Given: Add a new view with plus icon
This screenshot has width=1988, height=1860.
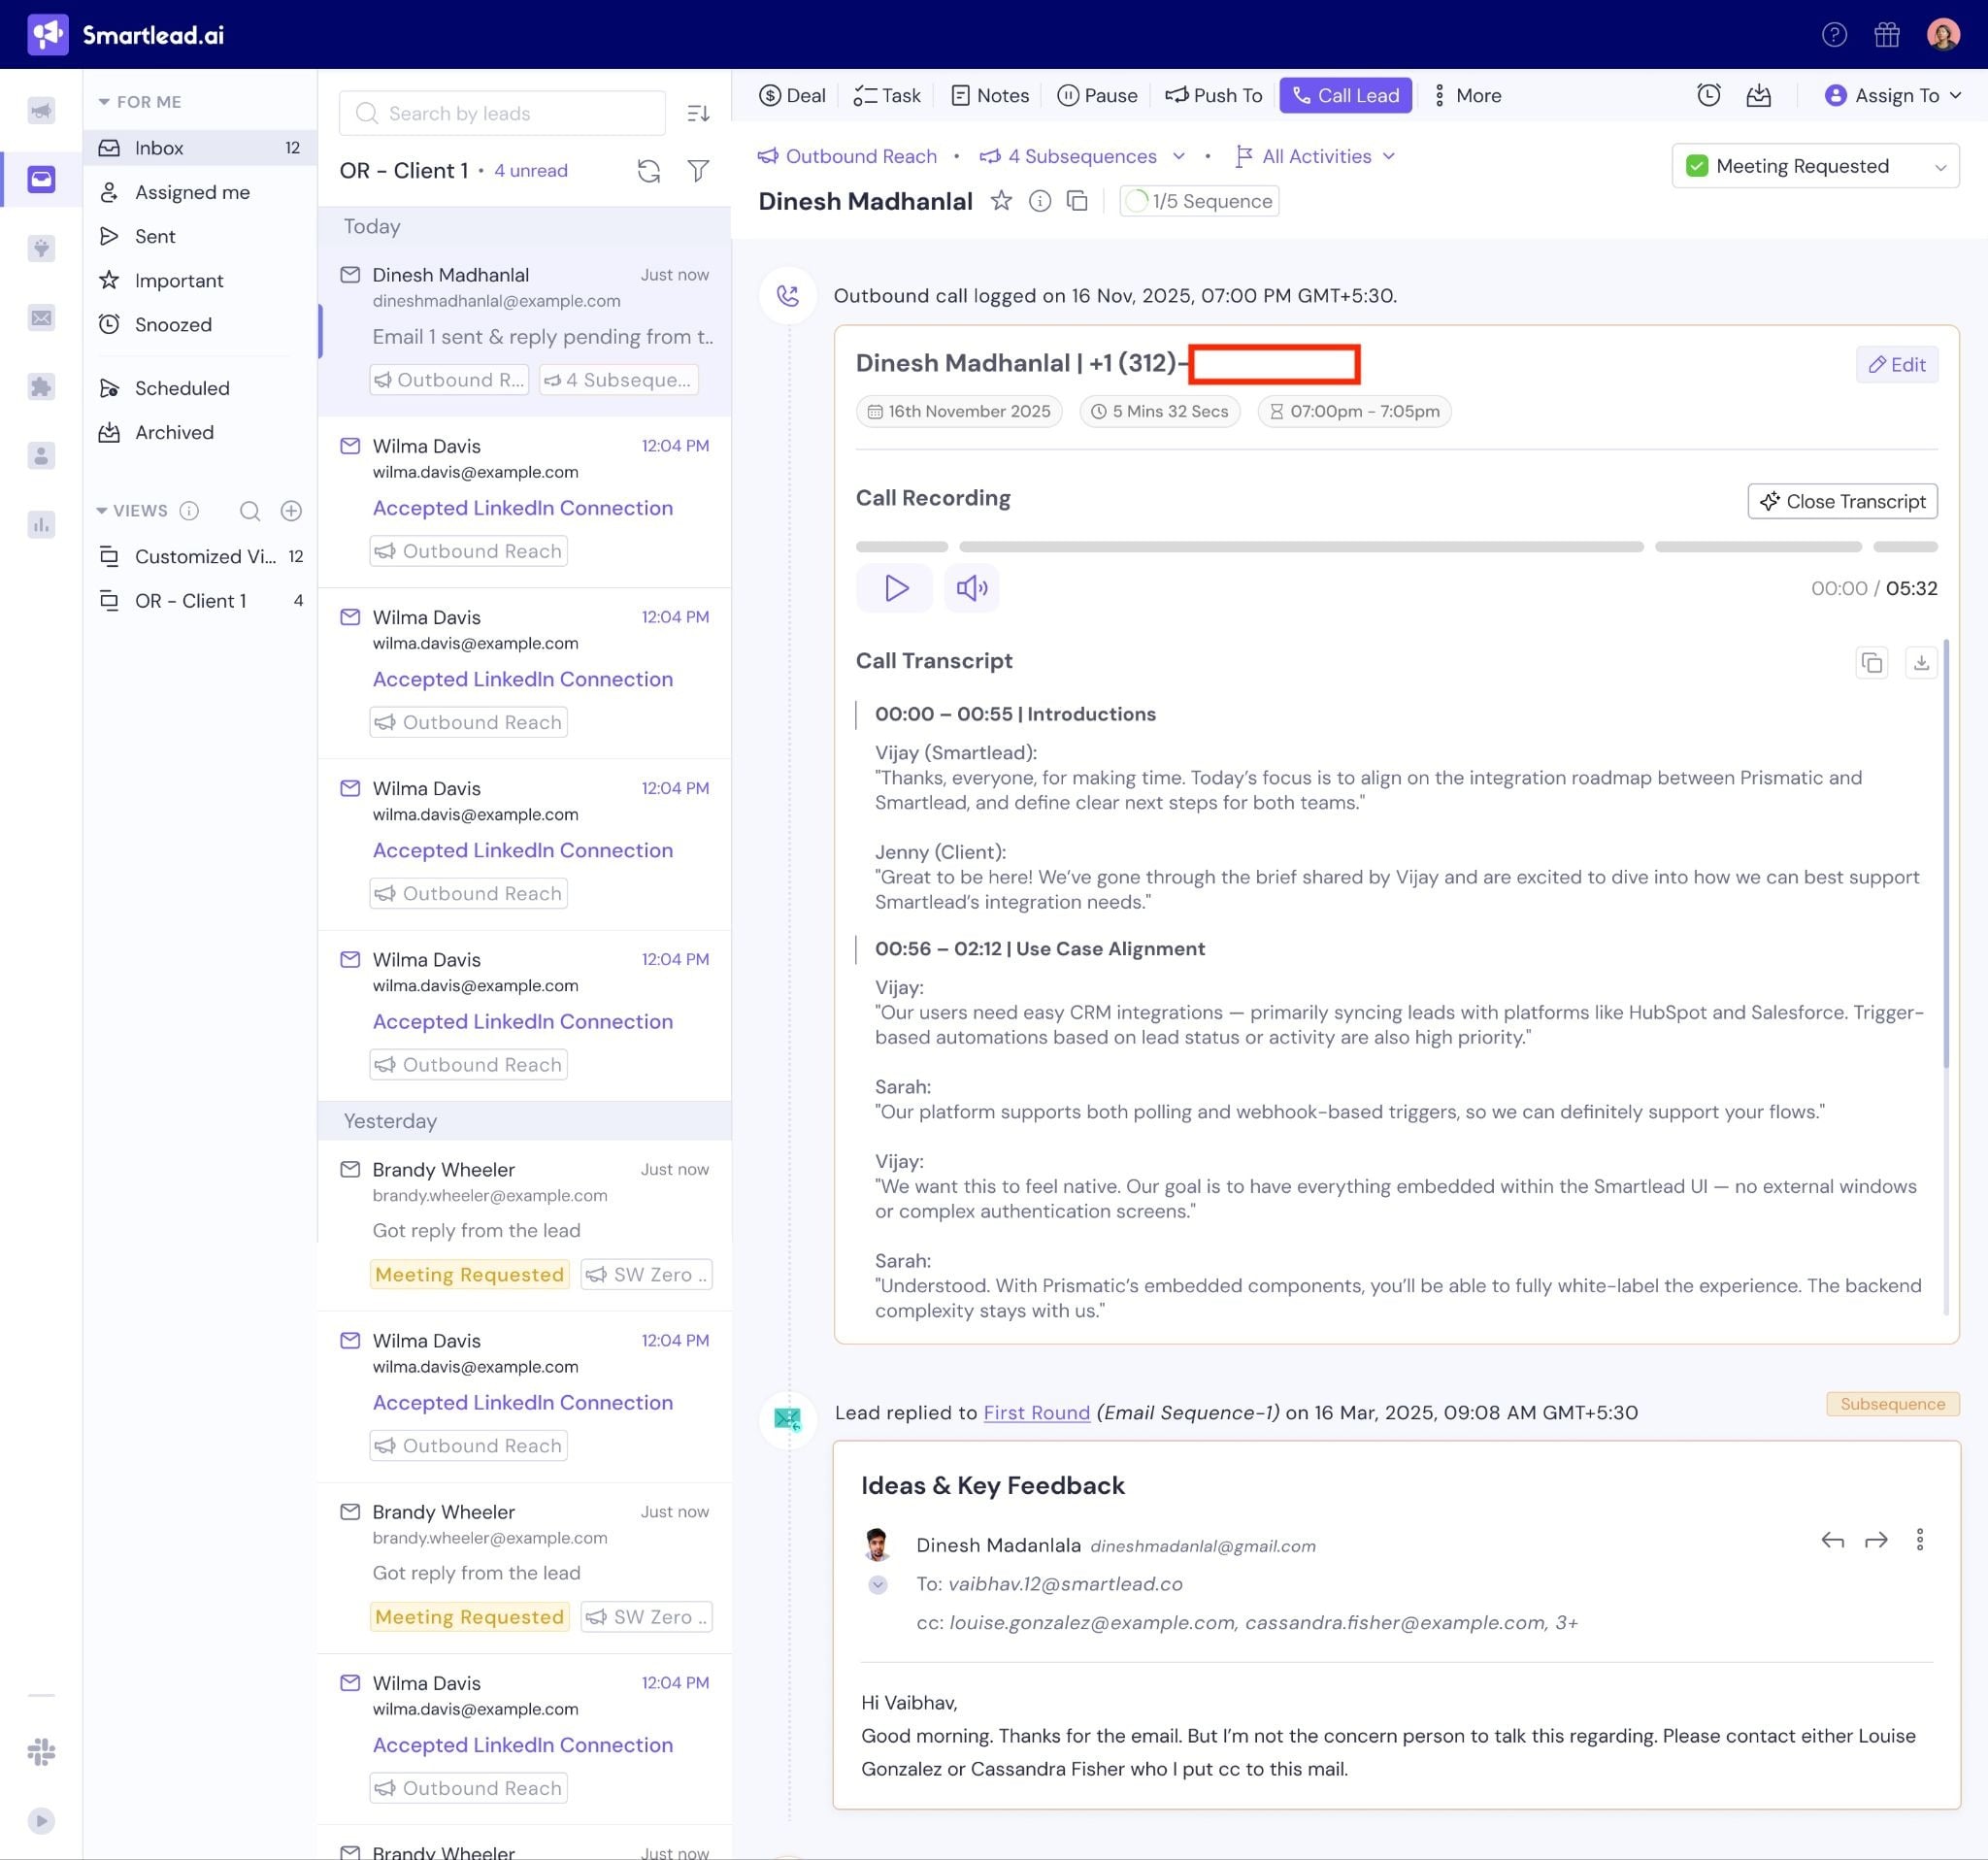Looking at the screenshot, I should (291, 511).
